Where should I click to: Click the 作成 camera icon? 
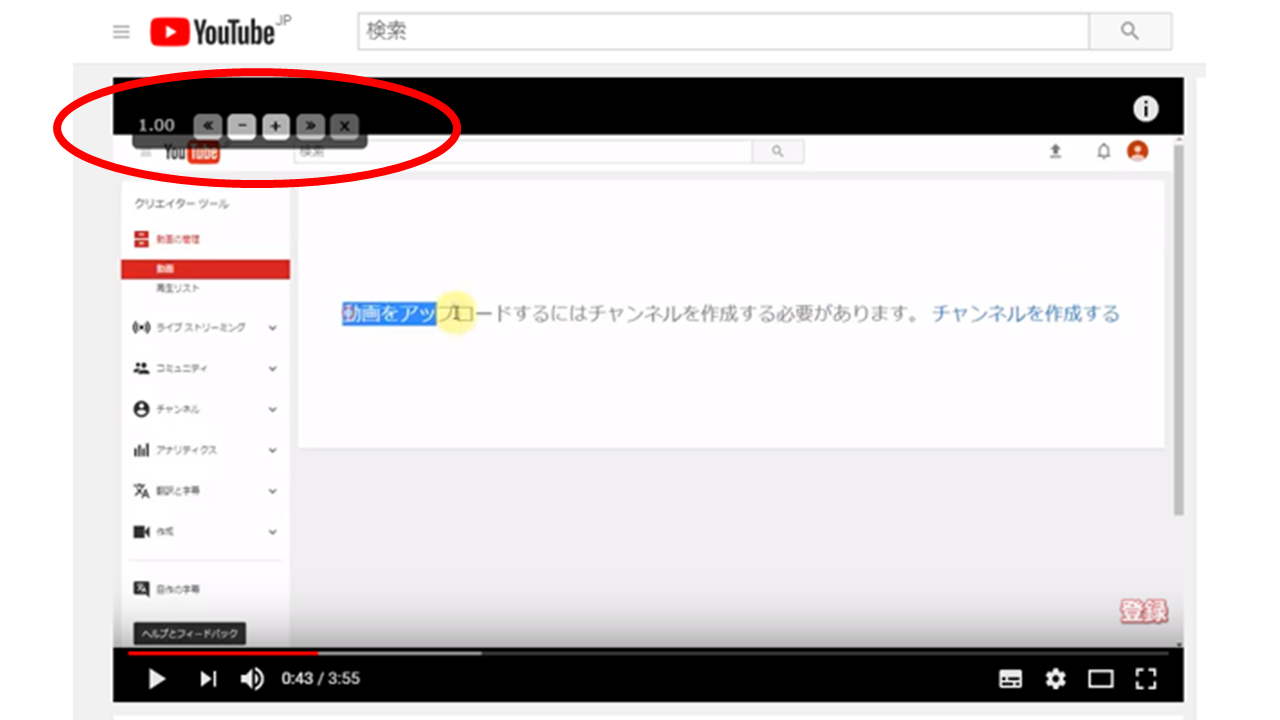pos(141,532)
